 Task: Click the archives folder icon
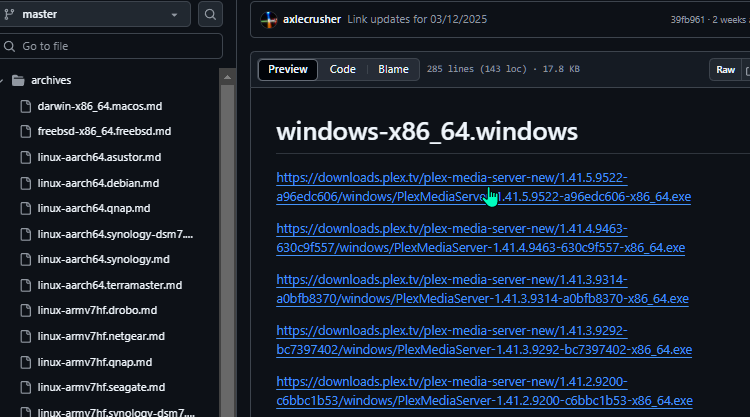18,80
